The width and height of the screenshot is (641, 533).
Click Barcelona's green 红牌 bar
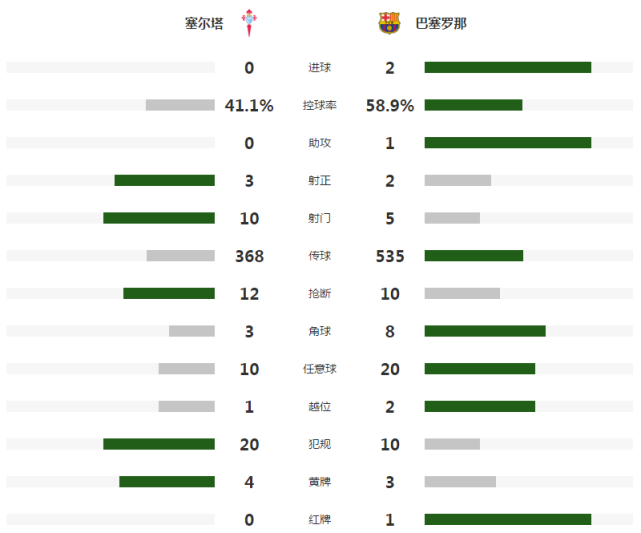pos(508,519)
